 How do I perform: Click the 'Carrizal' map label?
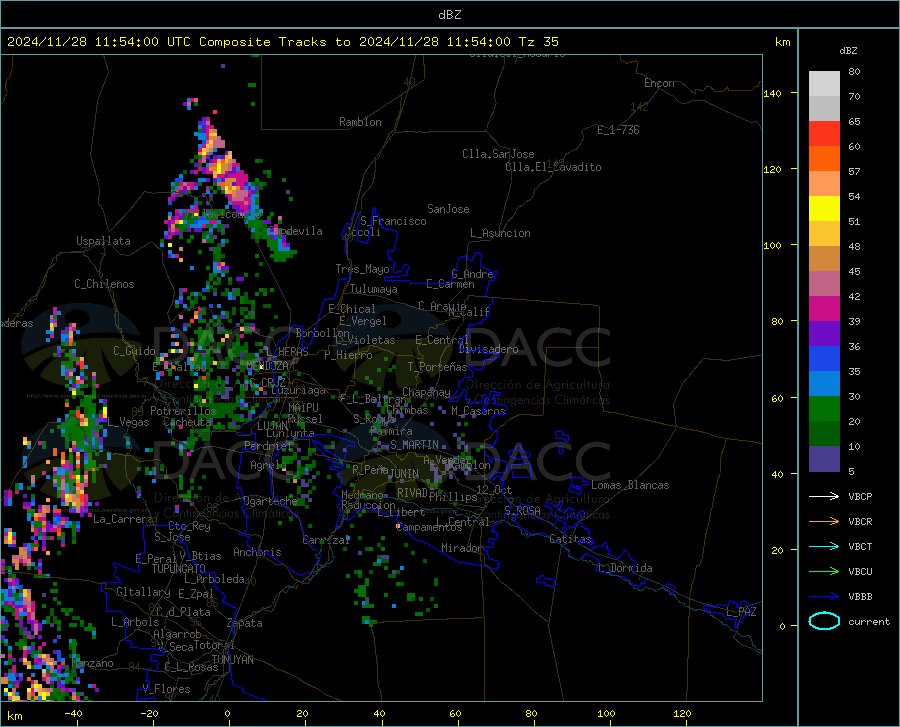[x=326, y=540]
